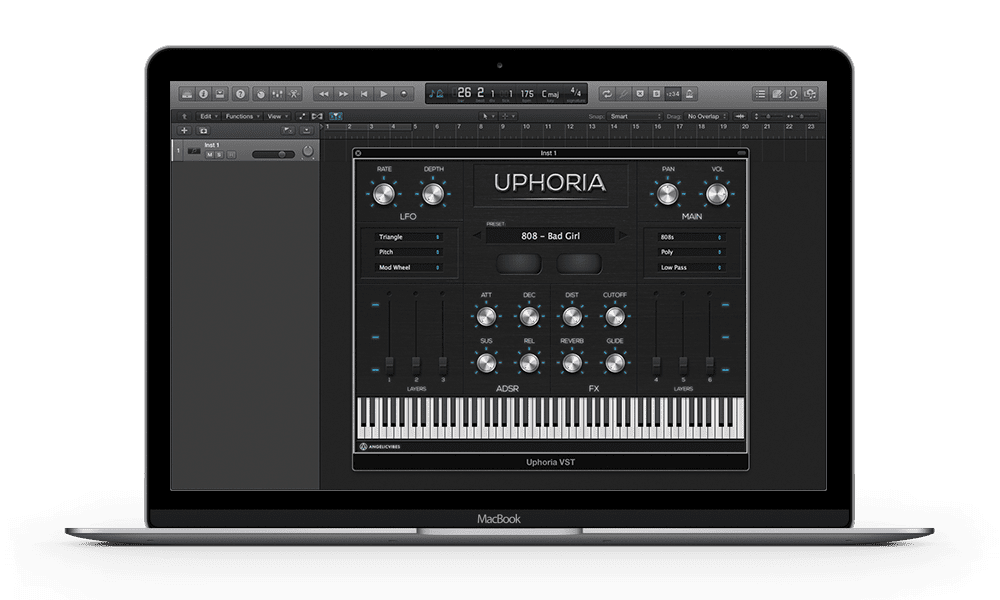Click the REL release knob
The image size is (1000, 600).
click(x=529, y=363)
